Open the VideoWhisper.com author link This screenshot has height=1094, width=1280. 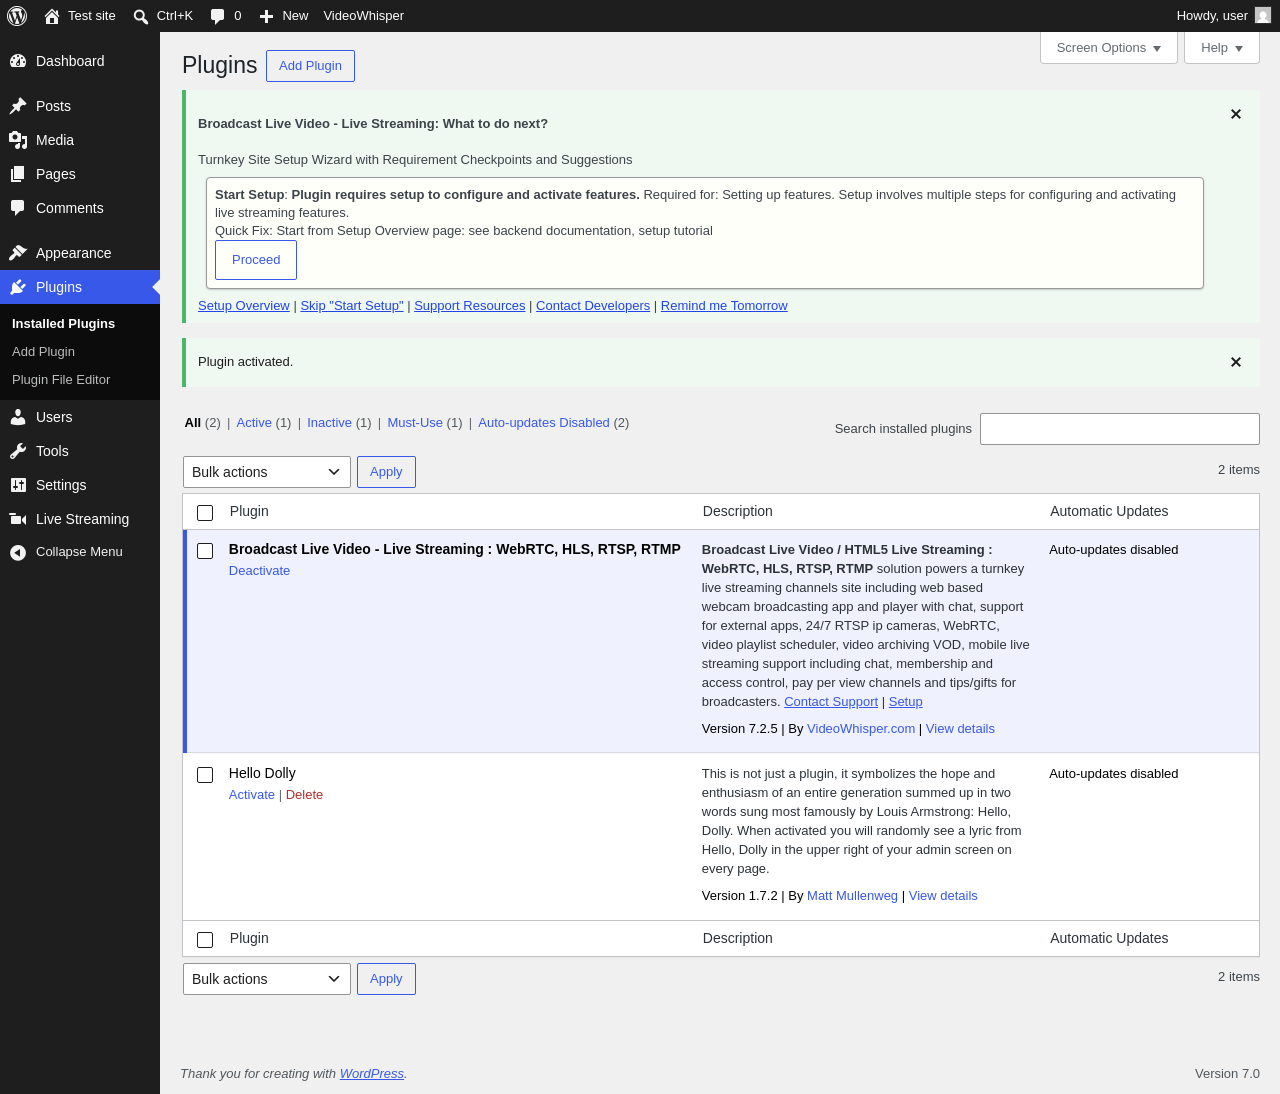coord(861,729)
